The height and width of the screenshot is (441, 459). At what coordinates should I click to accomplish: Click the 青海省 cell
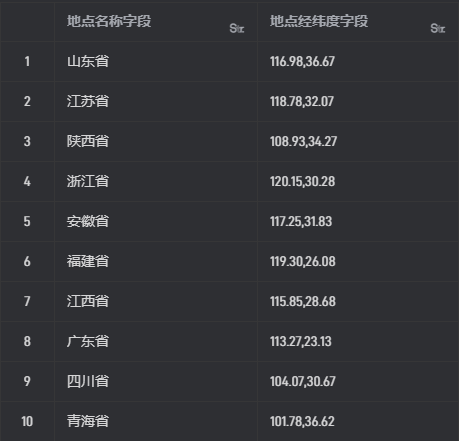(x=156, y=421)
